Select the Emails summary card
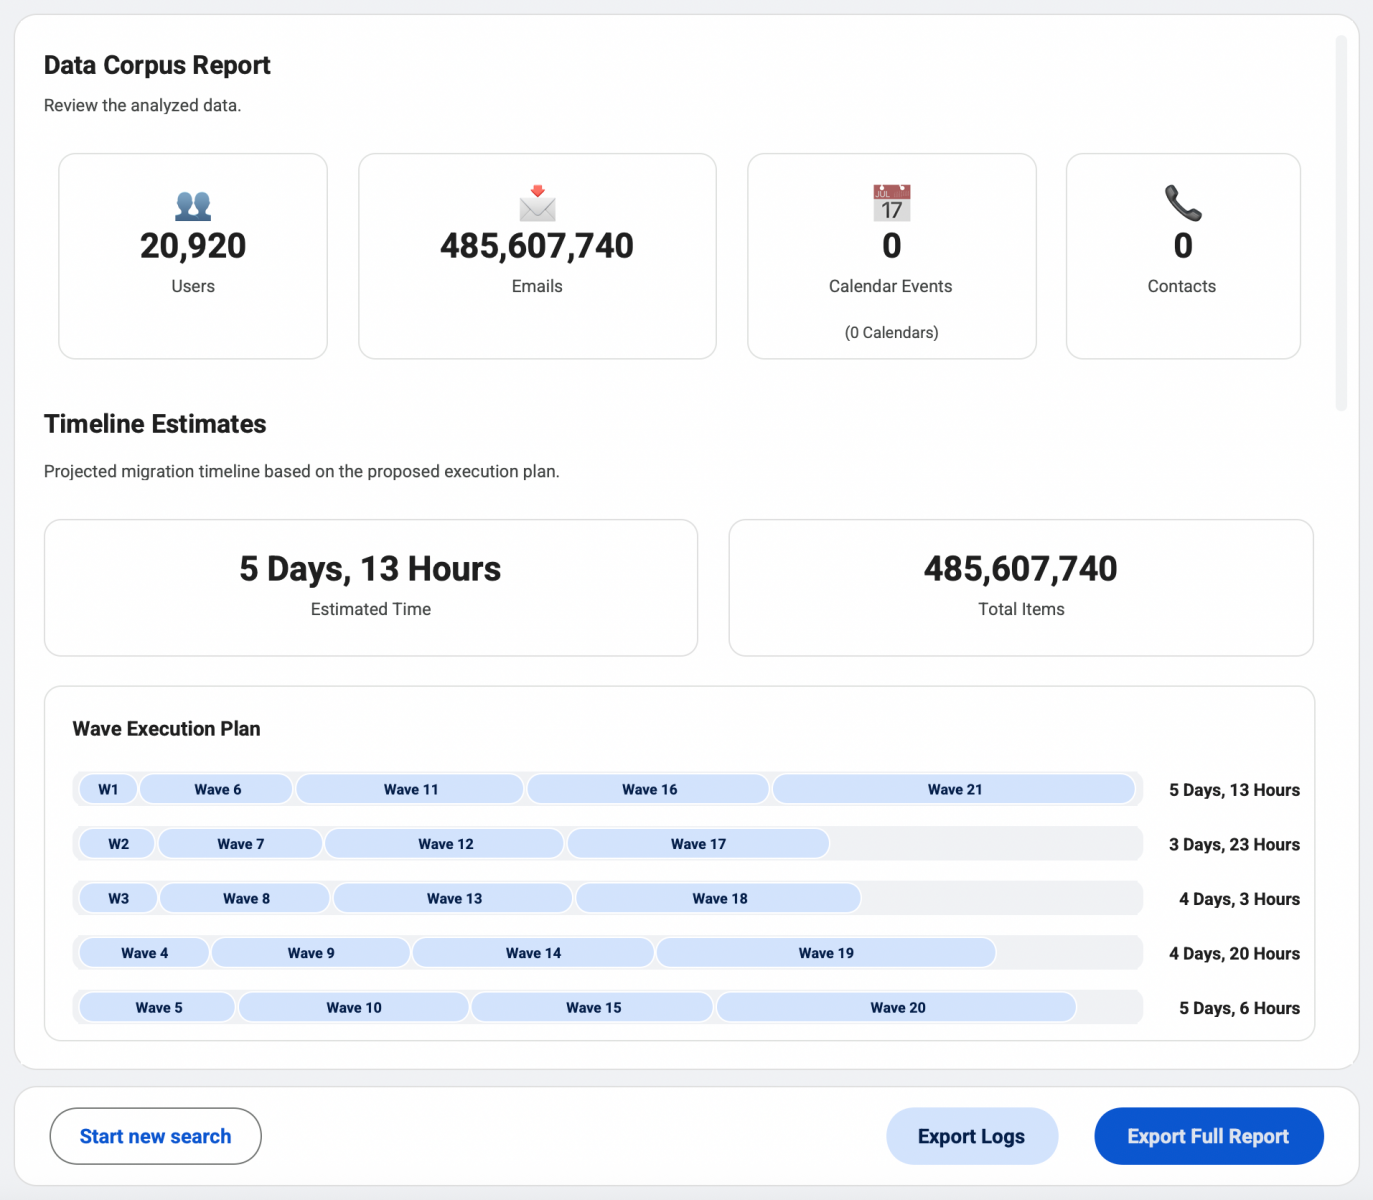1373x1200 pixels. click(537, 255)
